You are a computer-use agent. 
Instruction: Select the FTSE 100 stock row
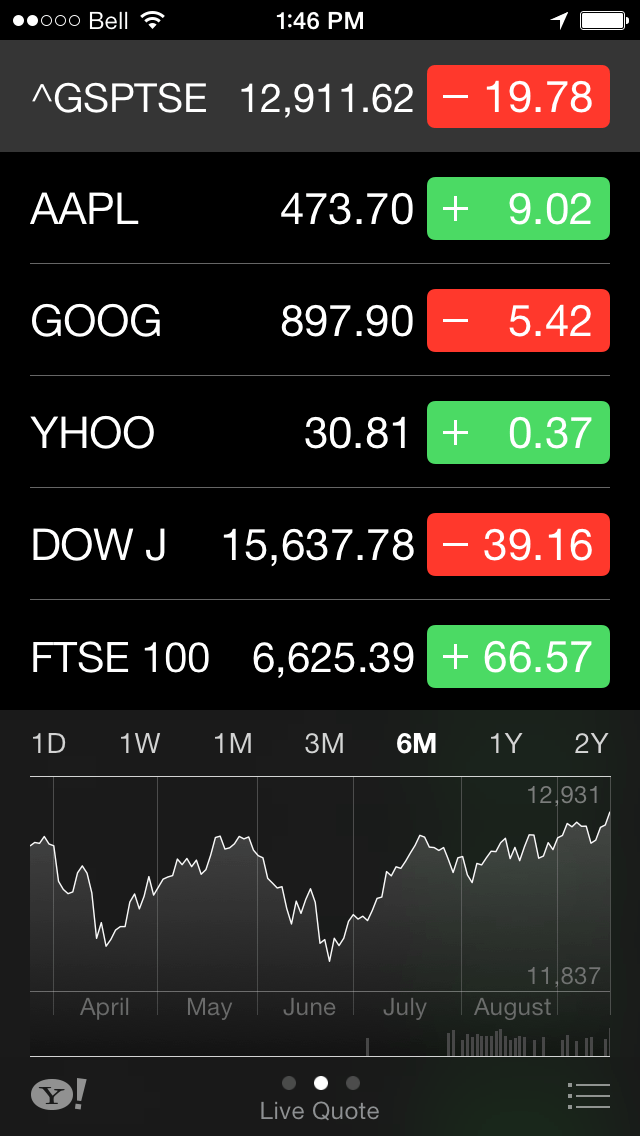pos(220,657)
